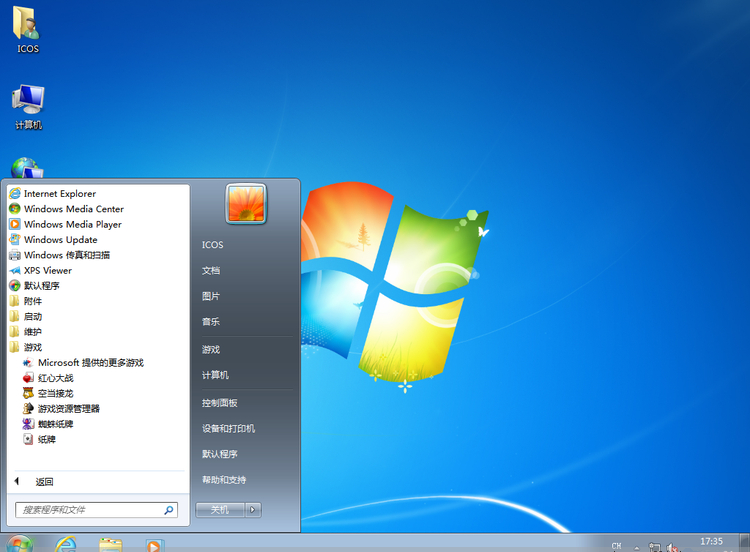Click the 关机 shutdown button
Screen dimensions: 750x552
coord(220,510)
